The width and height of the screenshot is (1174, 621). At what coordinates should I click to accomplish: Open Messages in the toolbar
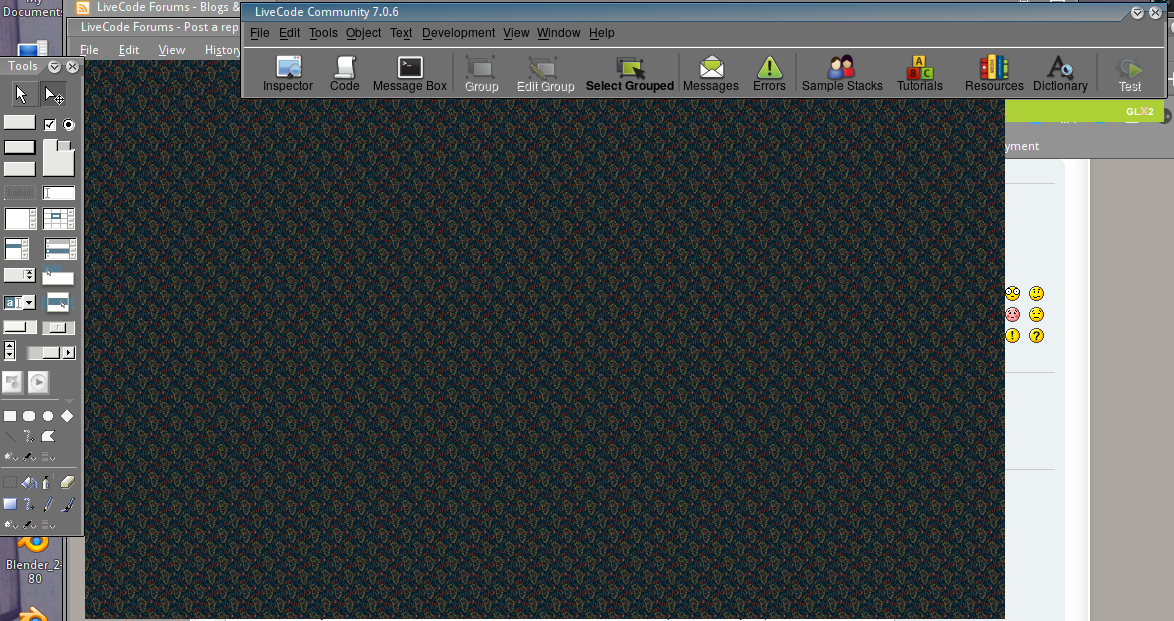[x=711, y=74]
